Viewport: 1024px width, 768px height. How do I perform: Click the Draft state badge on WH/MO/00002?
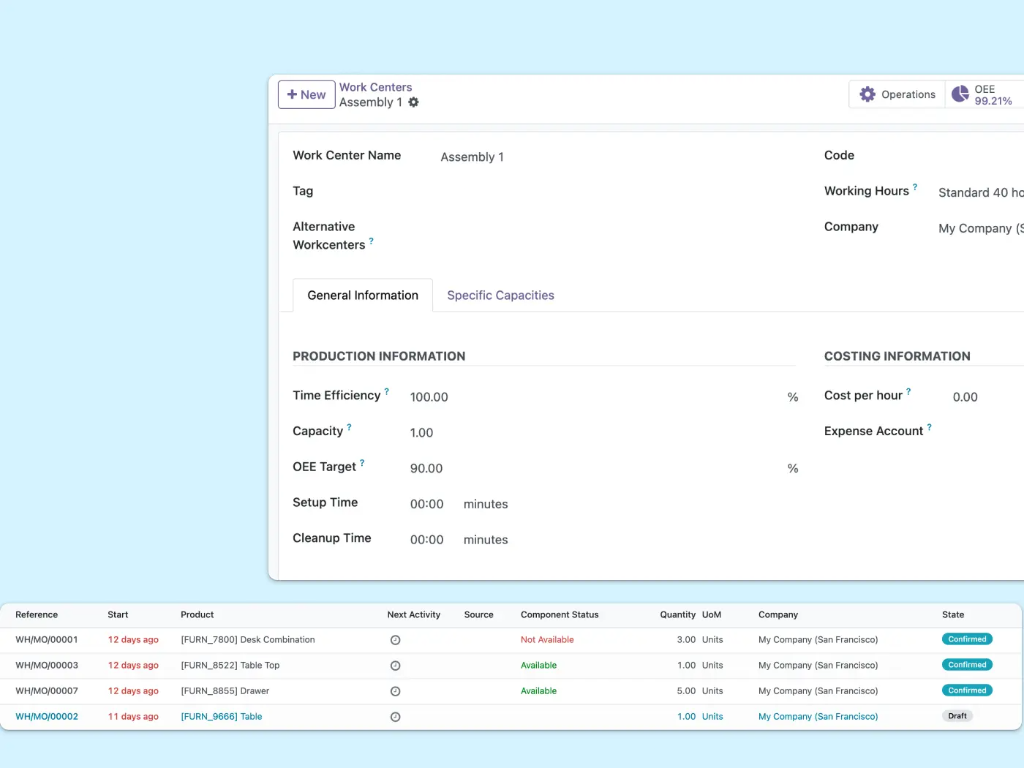coord(957,716)
